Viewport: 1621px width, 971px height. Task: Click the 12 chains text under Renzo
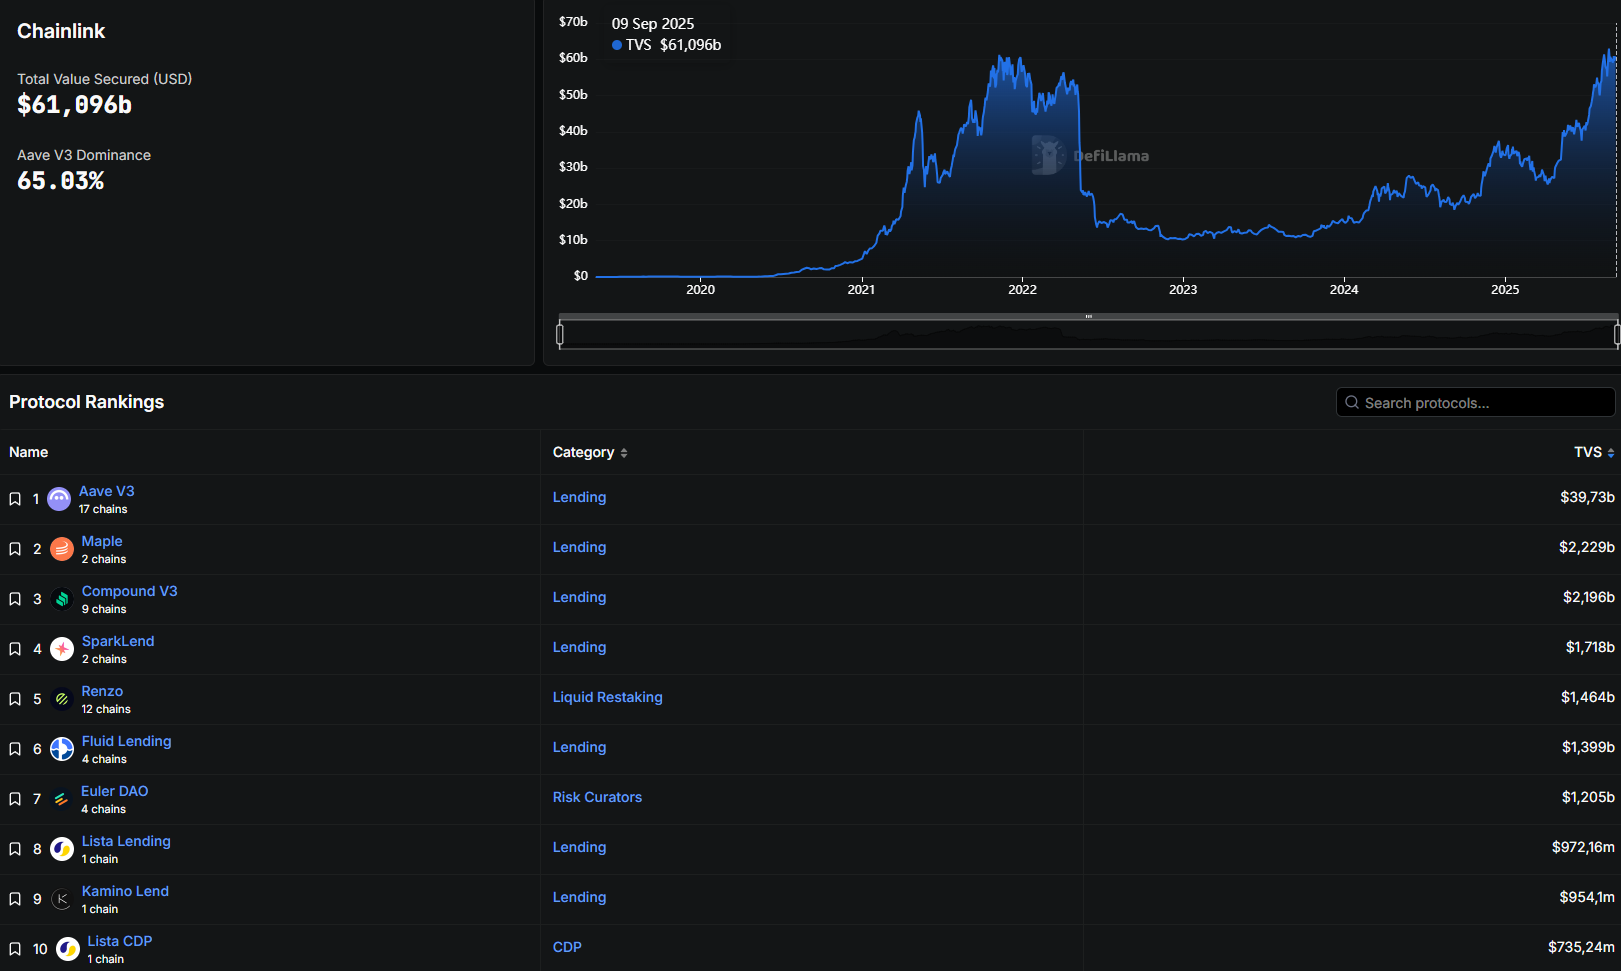point(106,709)
